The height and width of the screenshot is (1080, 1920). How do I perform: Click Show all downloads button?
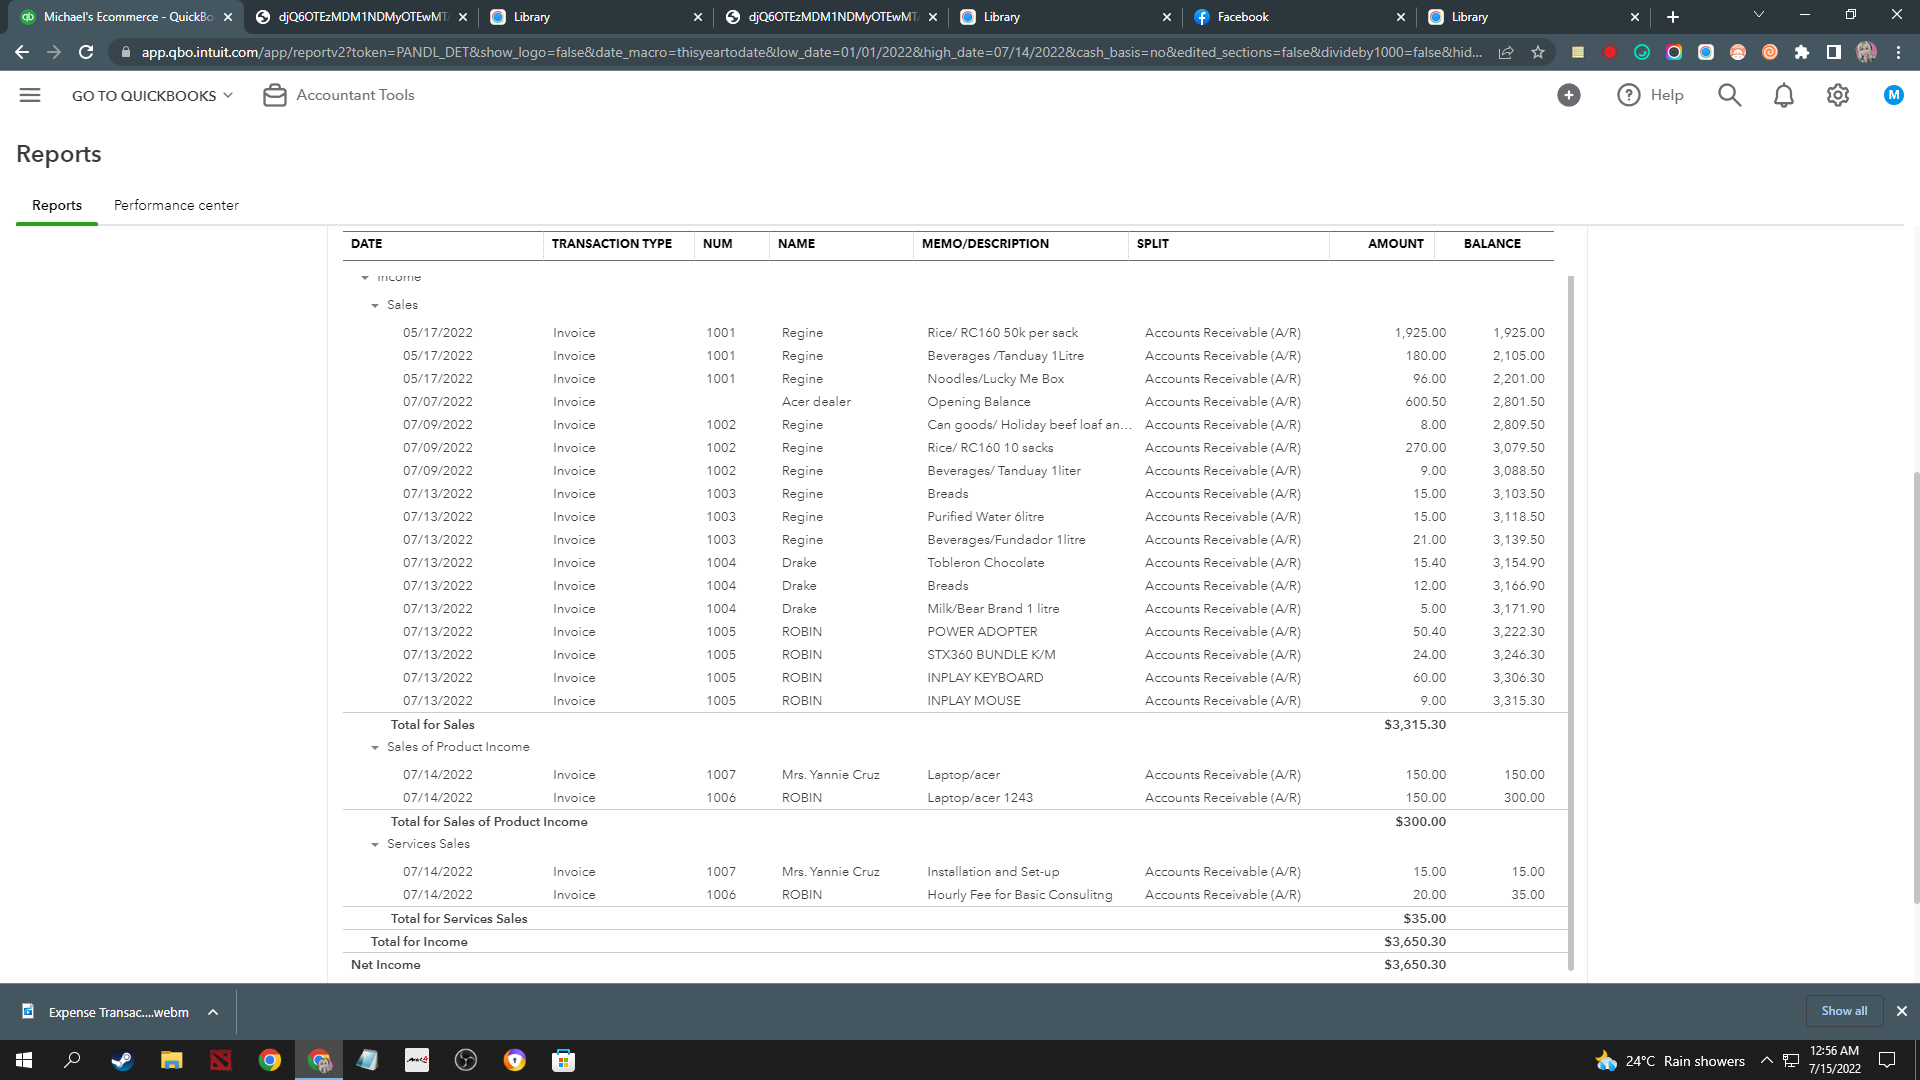[1843, 1011]
